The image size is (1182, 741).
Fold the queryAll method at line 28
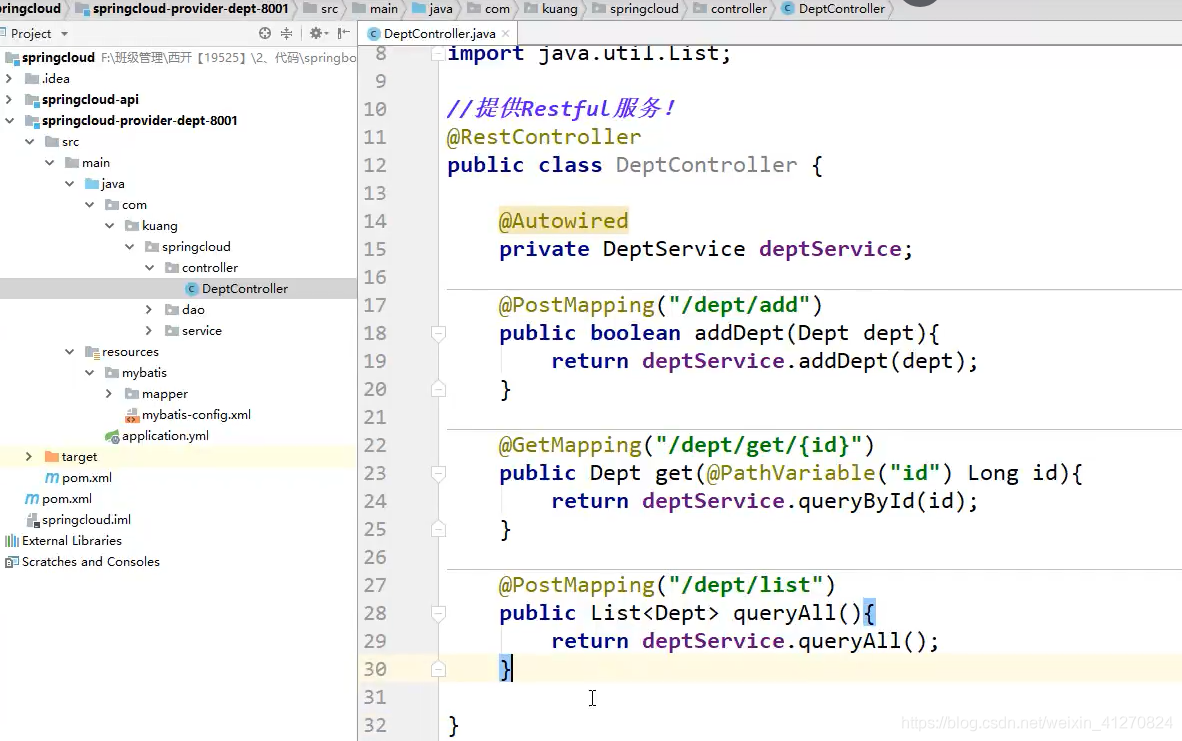(x=438, y=613)
